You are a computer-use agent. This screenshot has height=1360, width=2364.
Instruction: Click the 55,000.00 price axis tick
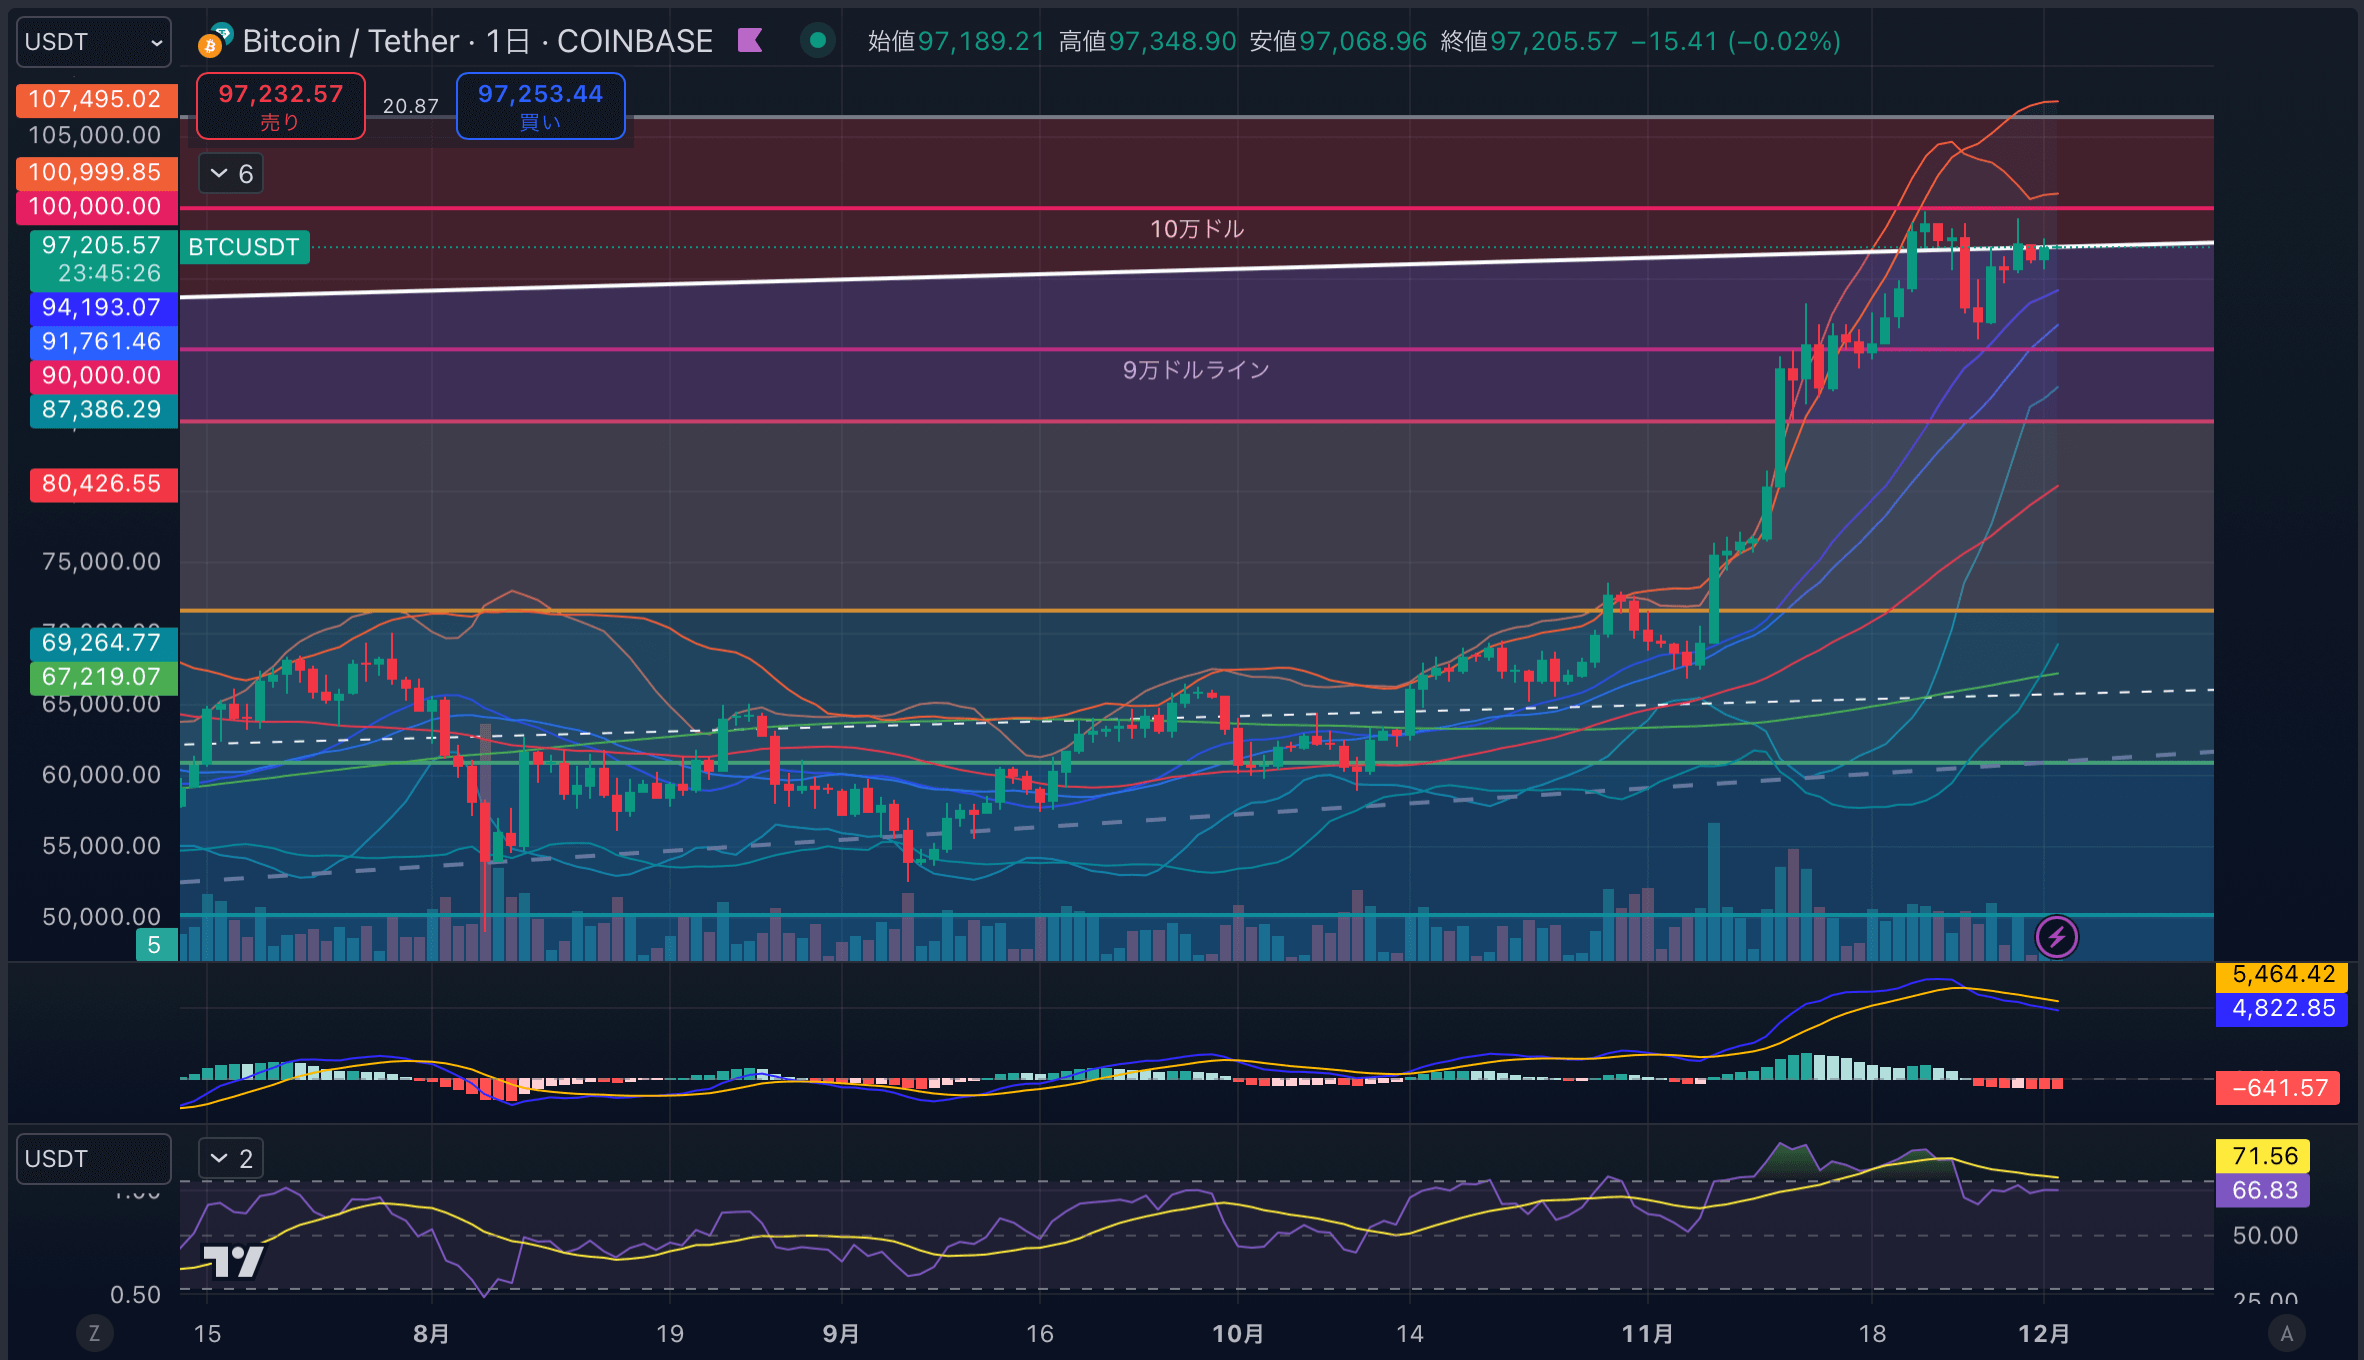tap(101, 845)
